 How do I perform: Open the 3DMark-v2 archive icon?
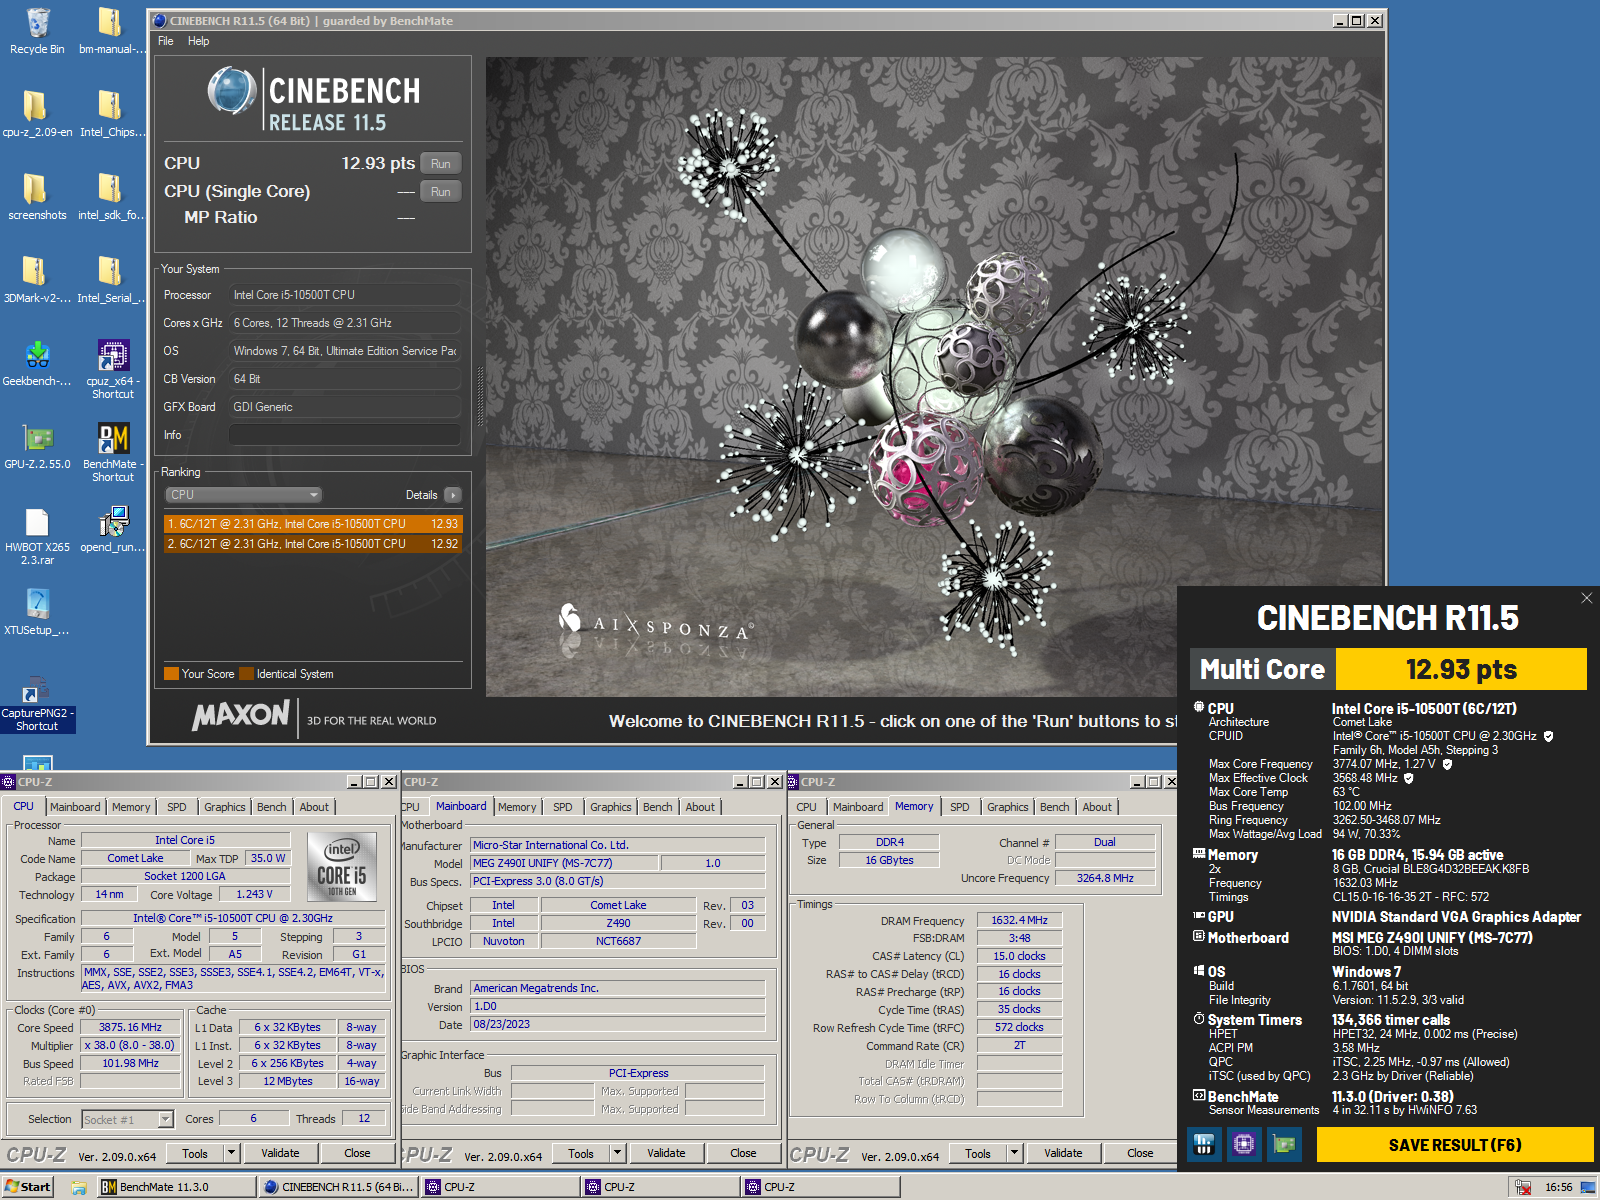(x=37, y=281)
